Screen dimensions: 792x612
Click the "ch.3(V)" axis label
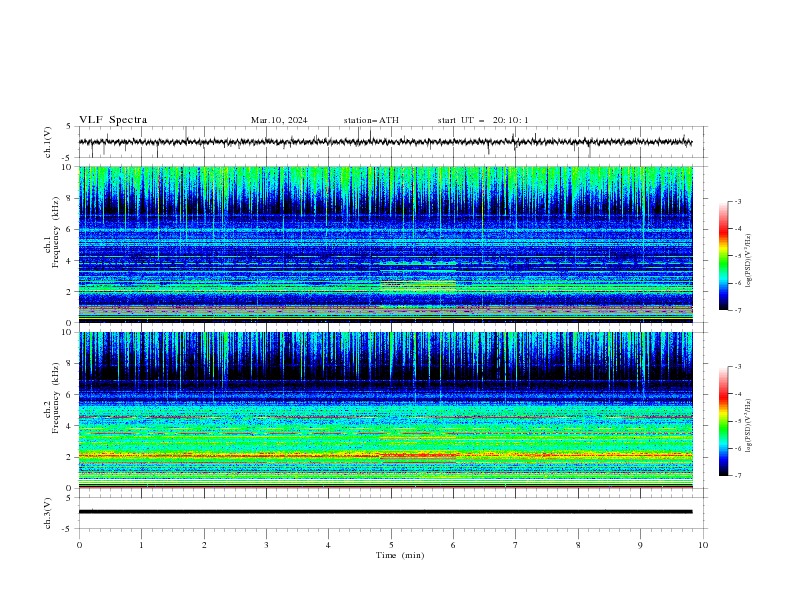48,513
